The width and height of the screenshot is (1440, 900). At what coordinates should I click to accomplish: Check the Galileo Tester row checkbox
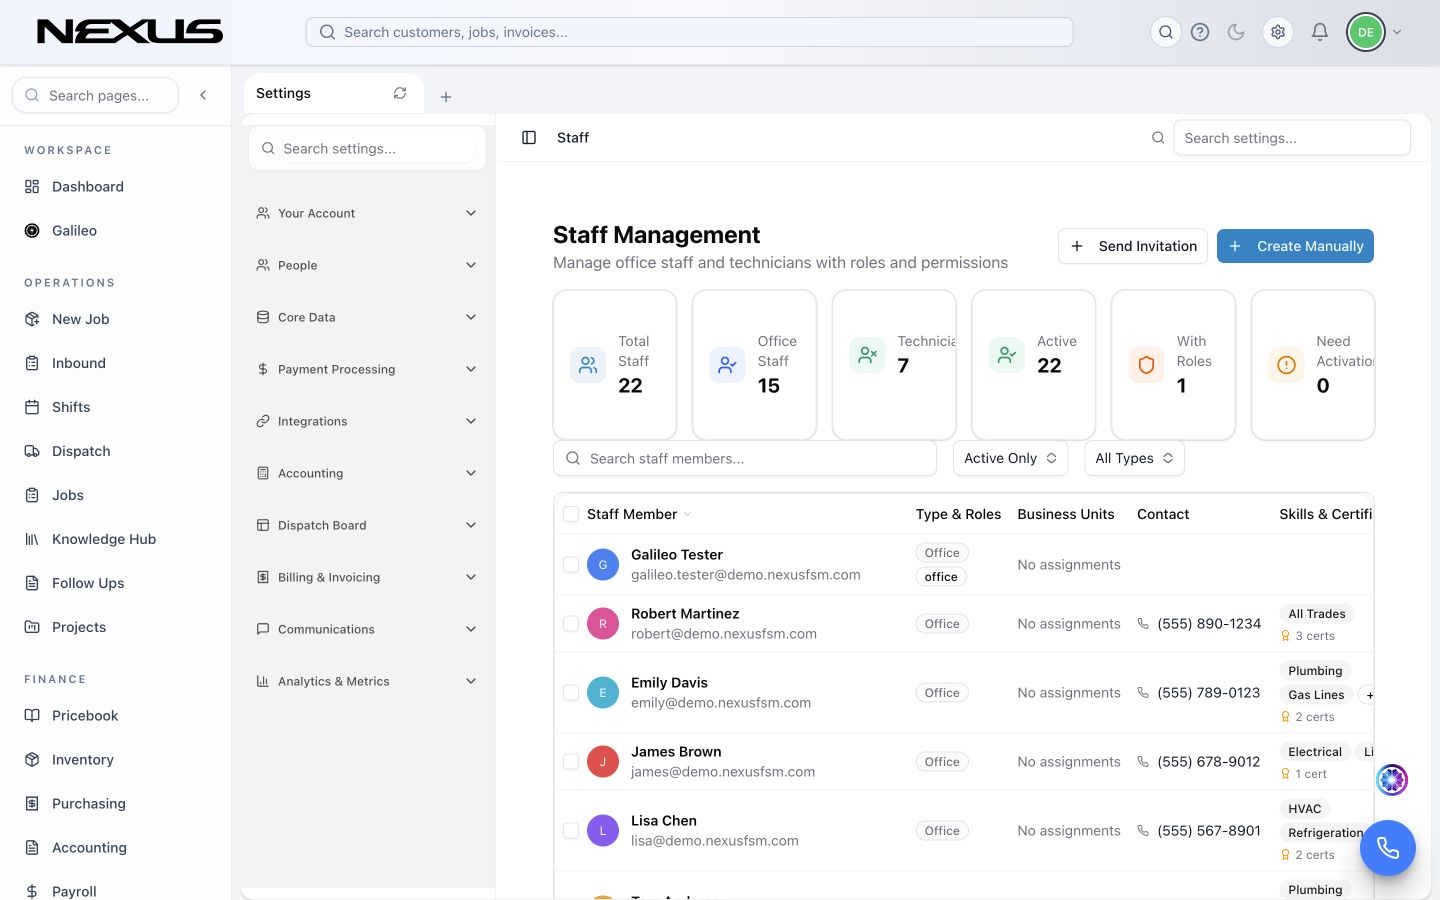coord(571,565)
